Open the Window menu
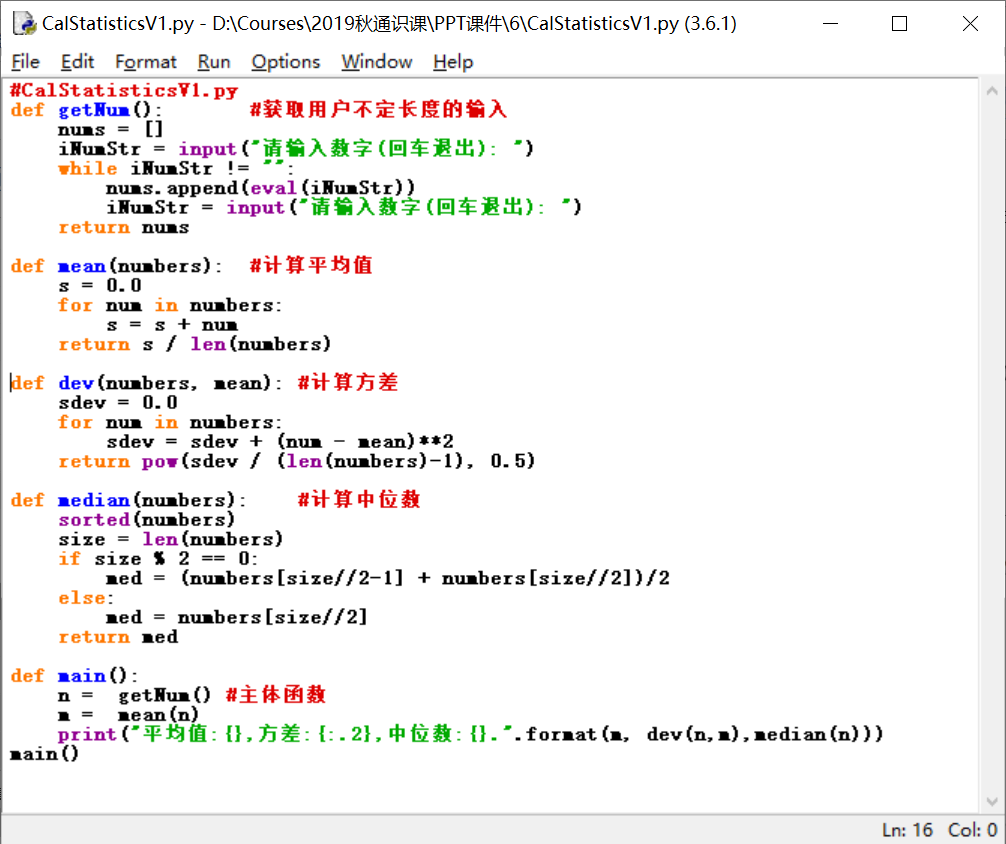The image size is (1006, 844). tap(376, 62)
